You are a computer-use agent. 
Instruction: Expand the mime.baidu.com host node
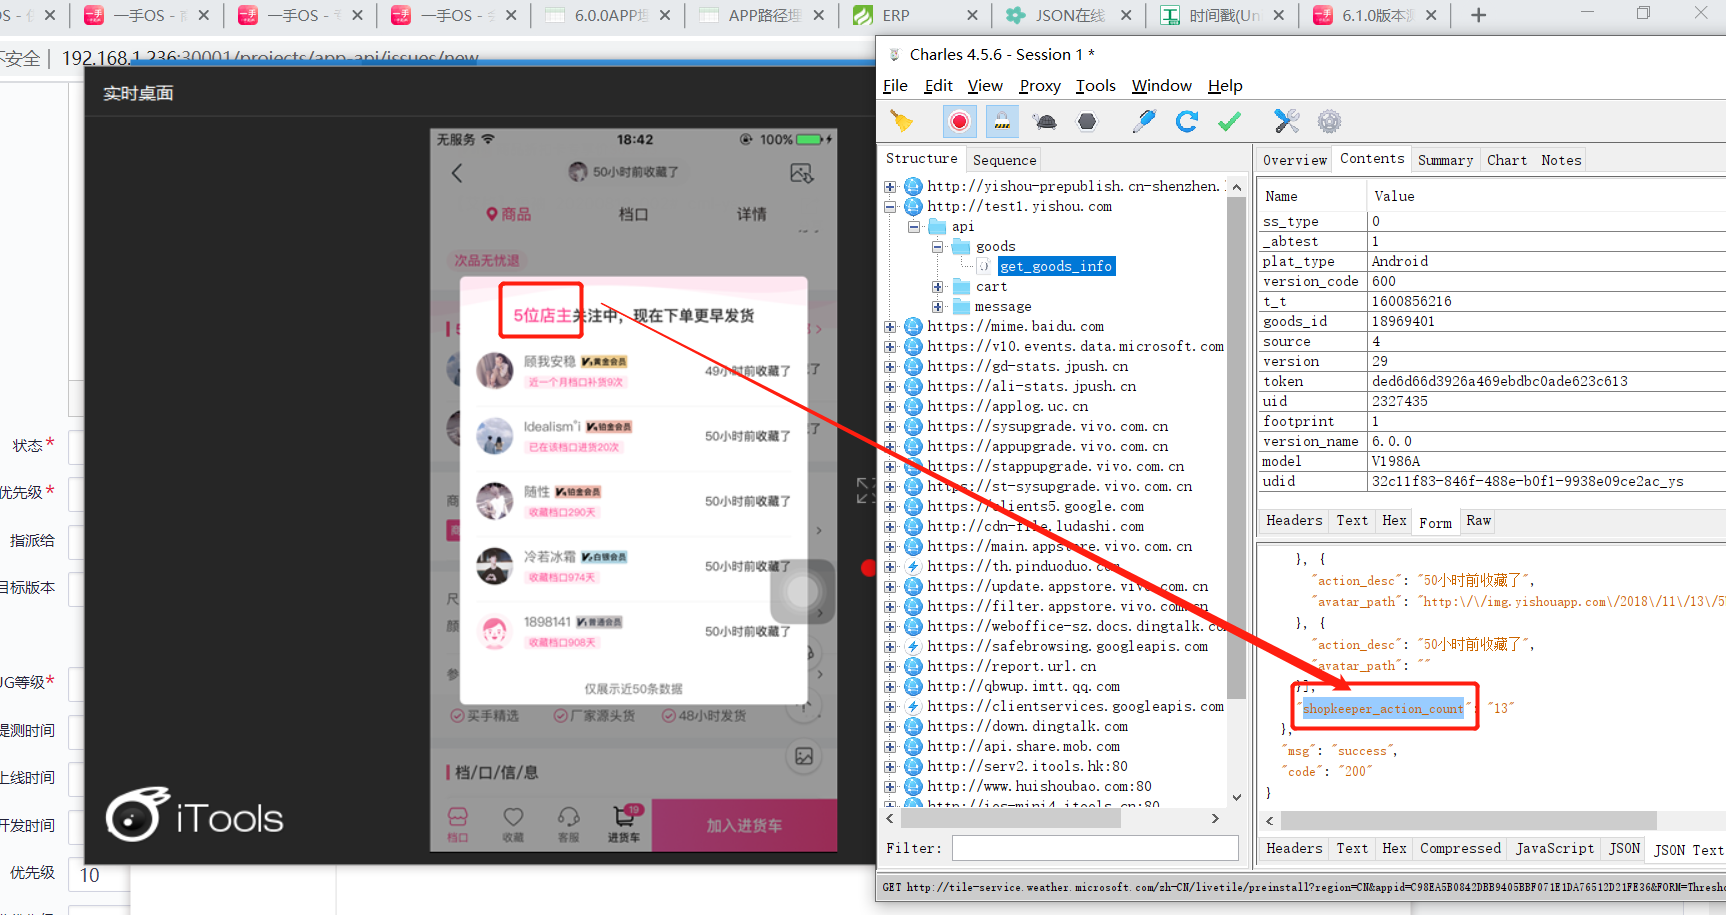[x=890, y=327]
